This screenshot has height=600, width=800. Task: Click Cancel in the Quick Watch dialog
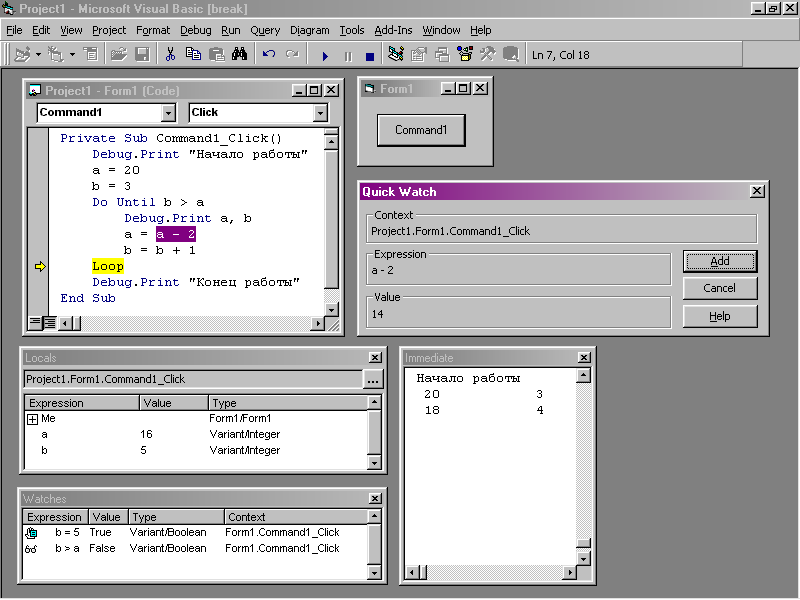tap(719, 288)
